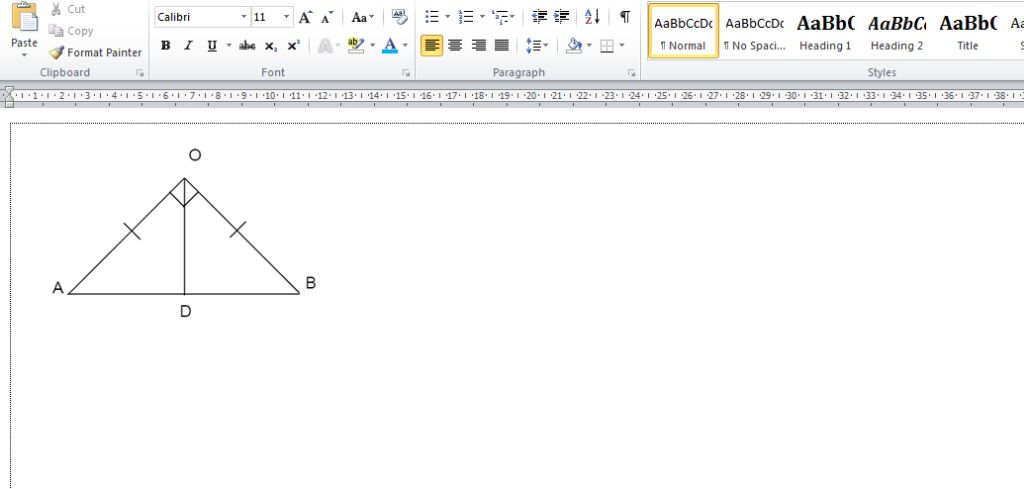Apply subscript formatting

point(270,45)
